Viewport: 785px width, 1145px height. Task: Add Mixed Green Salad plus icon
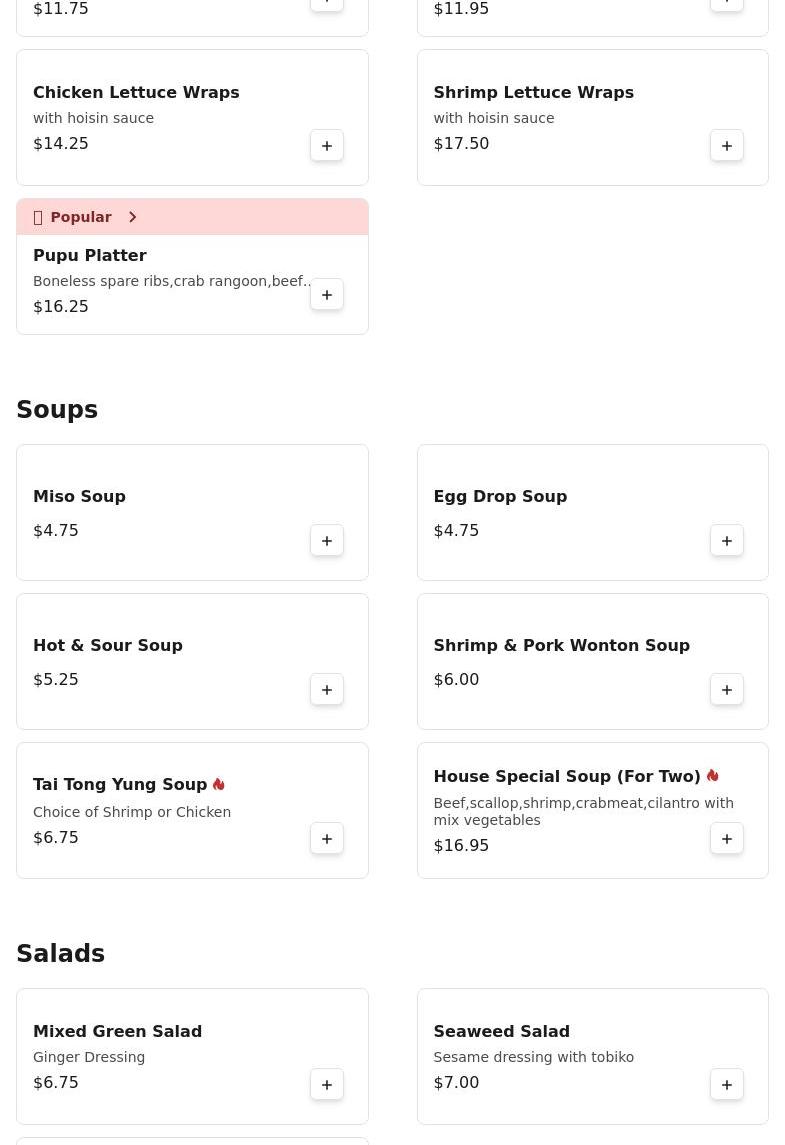(x=327, y=1085)
